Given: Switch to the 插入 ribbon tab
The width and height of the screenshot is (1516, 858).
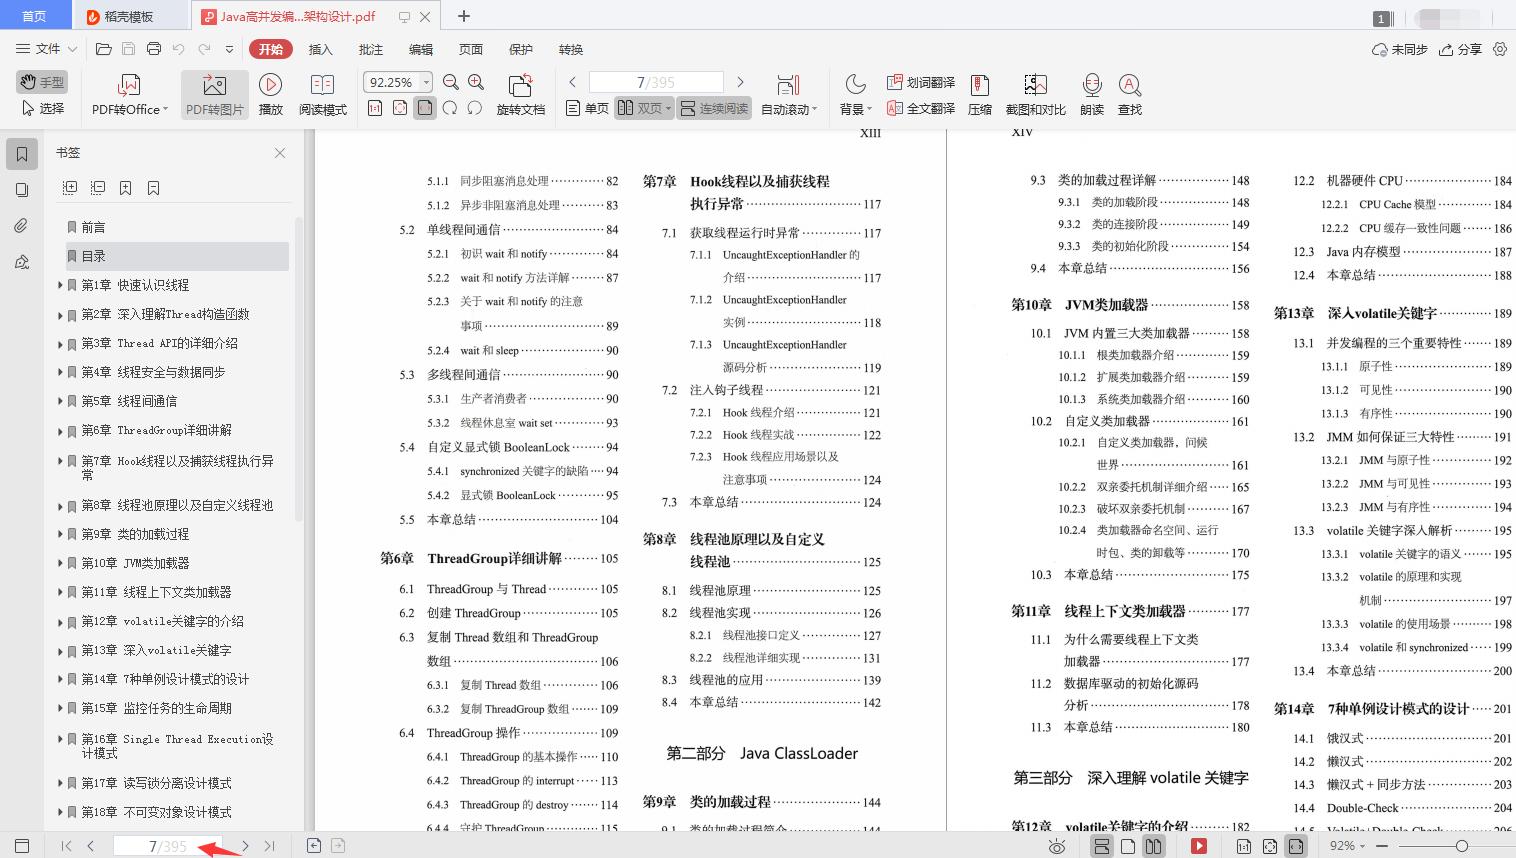Looking at the screenshot, I should [320, 49].
